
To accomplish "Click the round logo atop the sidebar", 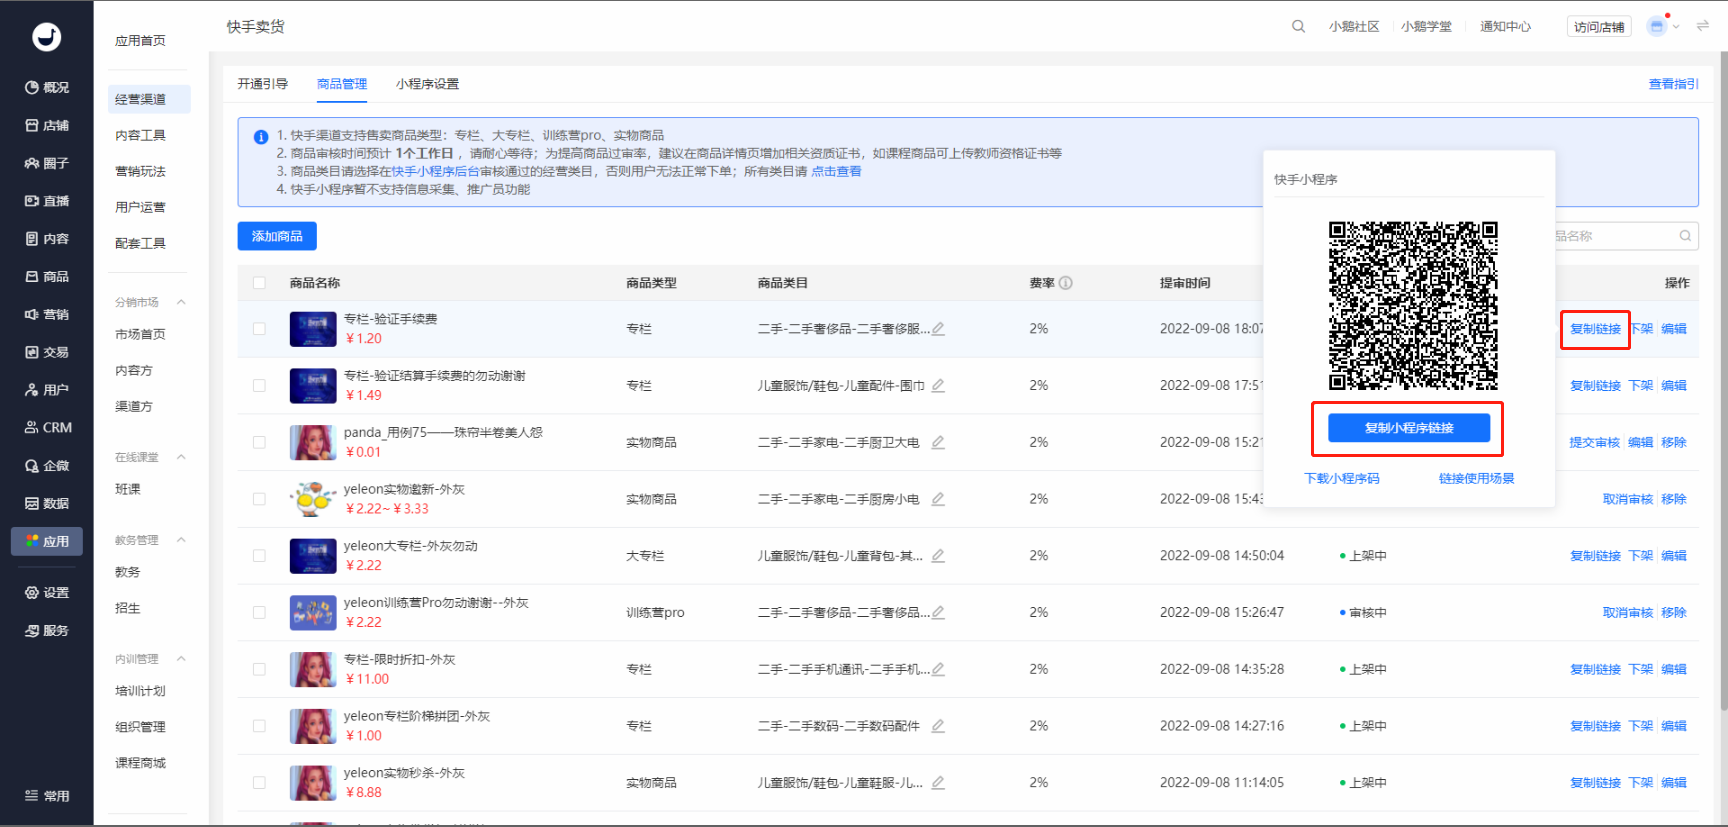I will pos(47,37).
